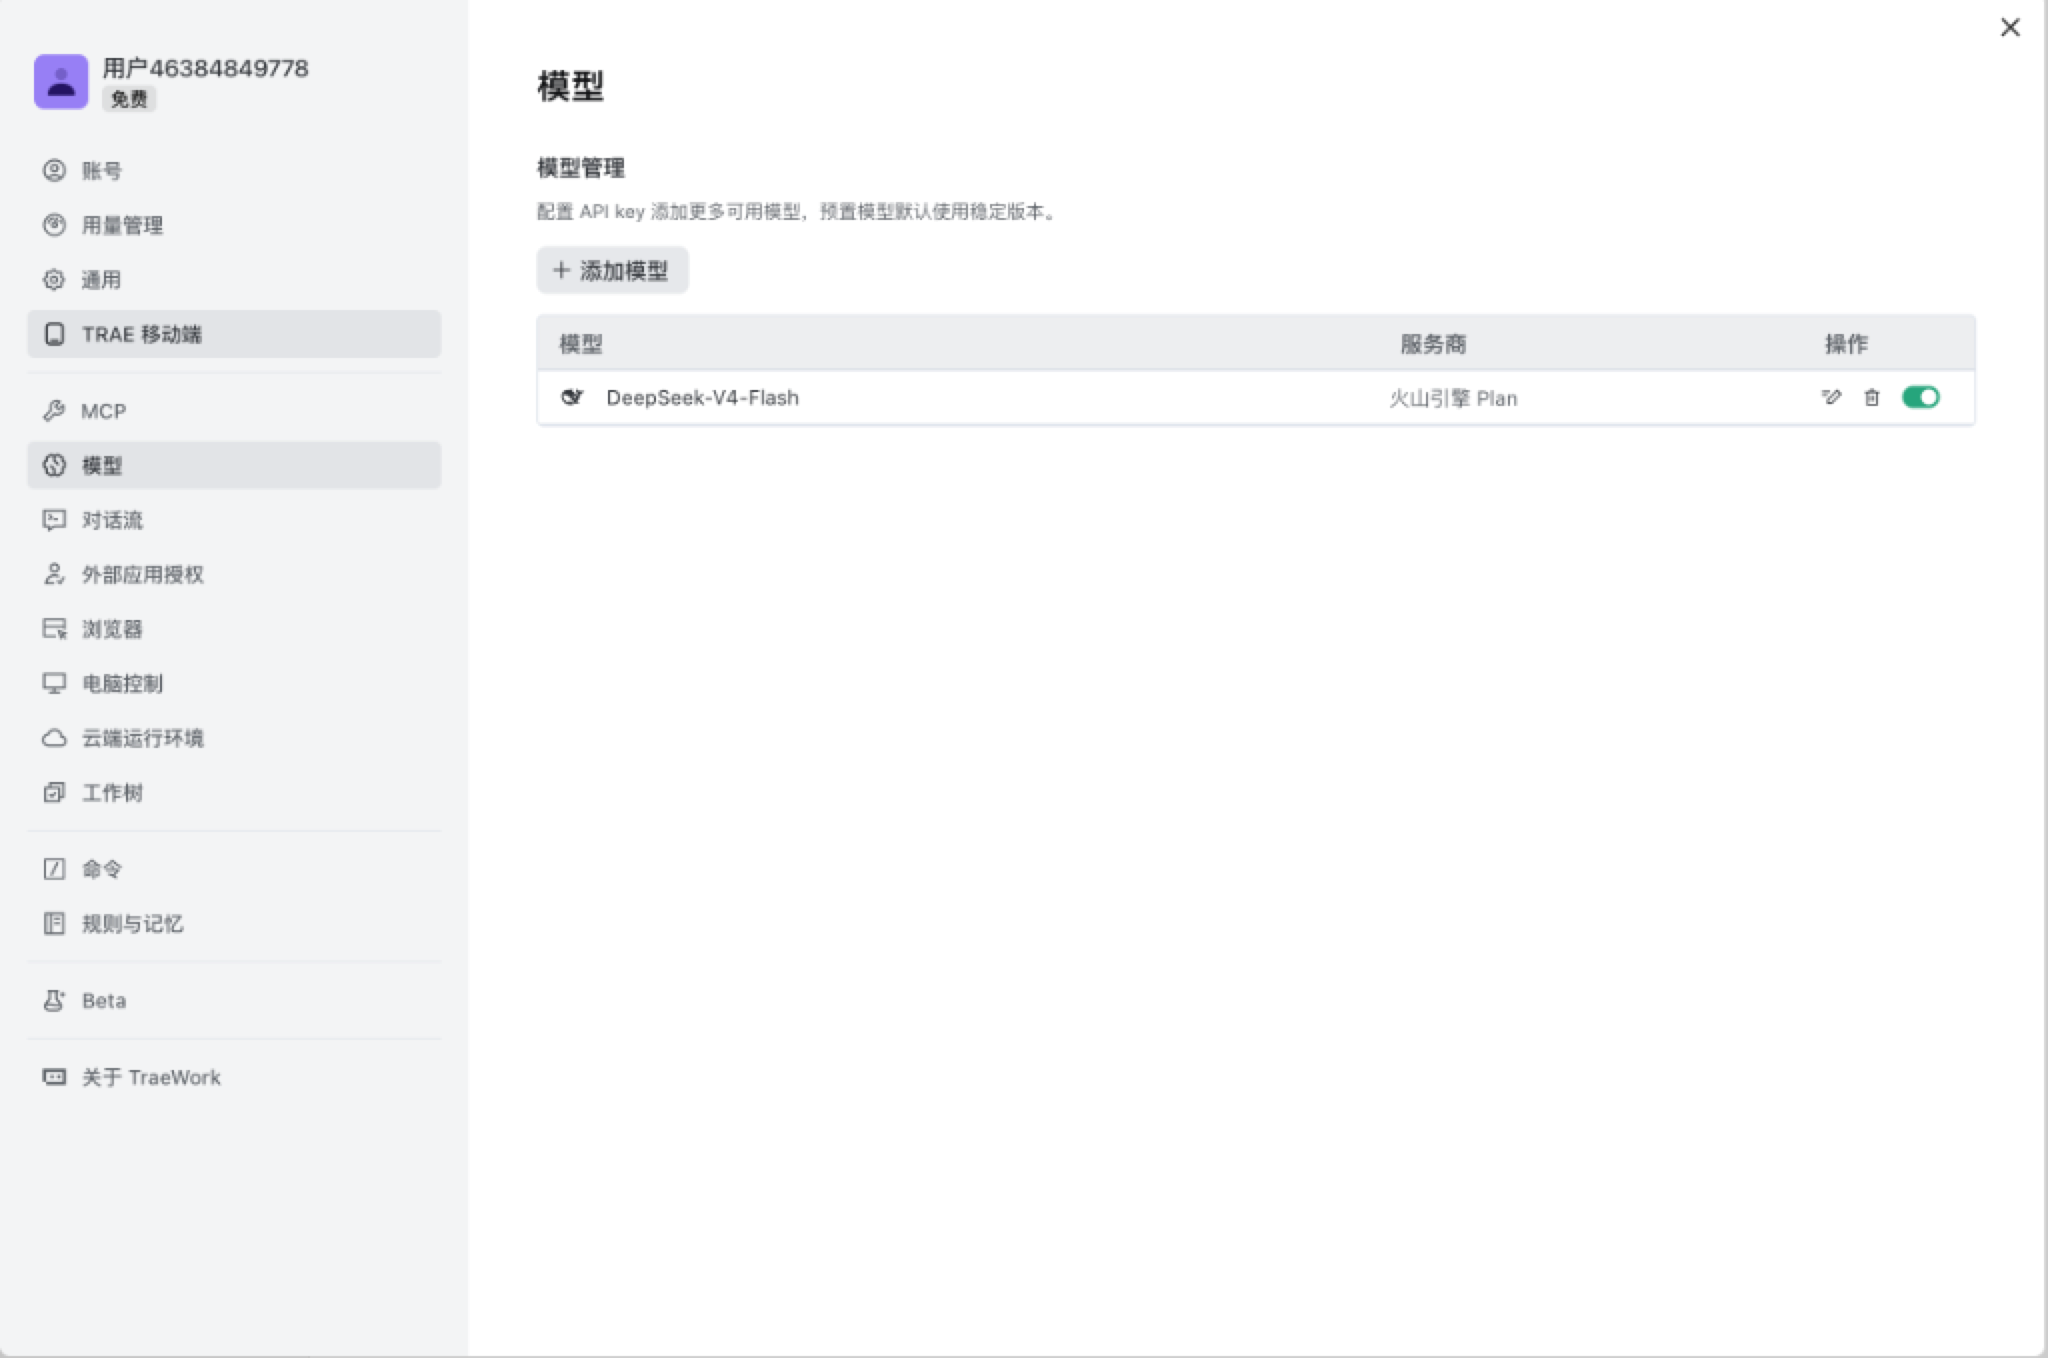
Task: Click the 命令 slash icon
Action: coord(54,869)
